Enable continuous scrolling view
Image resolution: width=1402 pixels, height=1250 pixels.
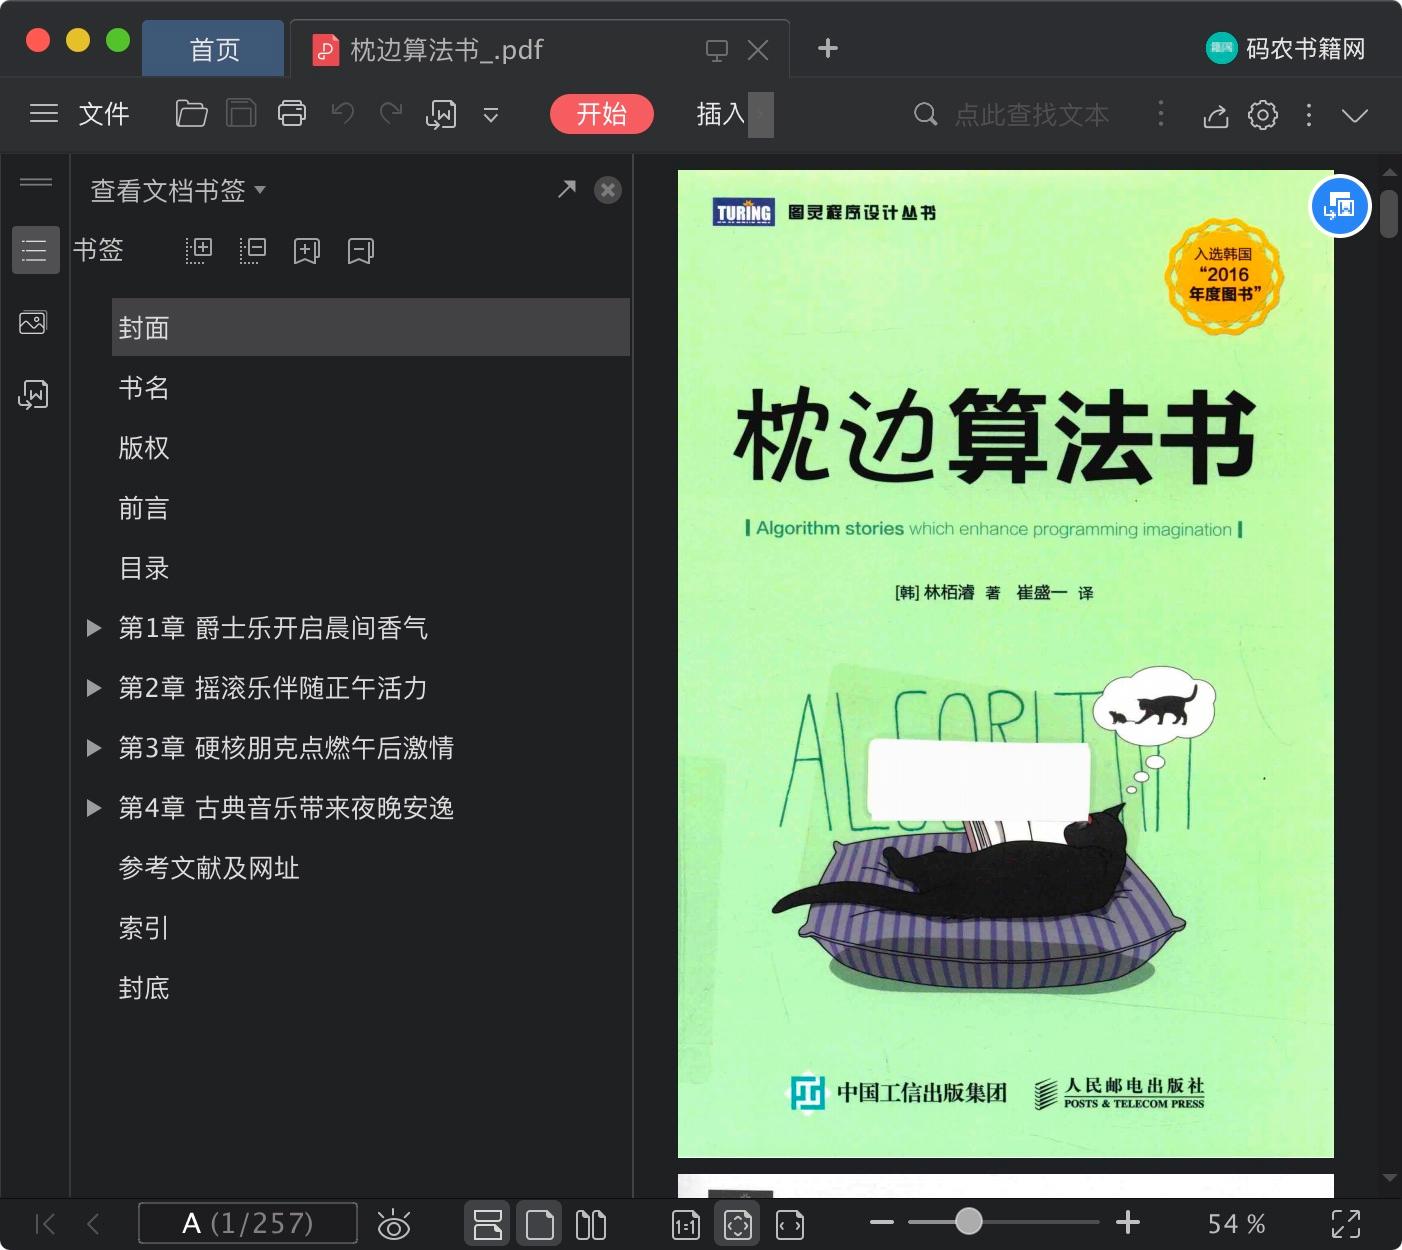point(488,1224)
